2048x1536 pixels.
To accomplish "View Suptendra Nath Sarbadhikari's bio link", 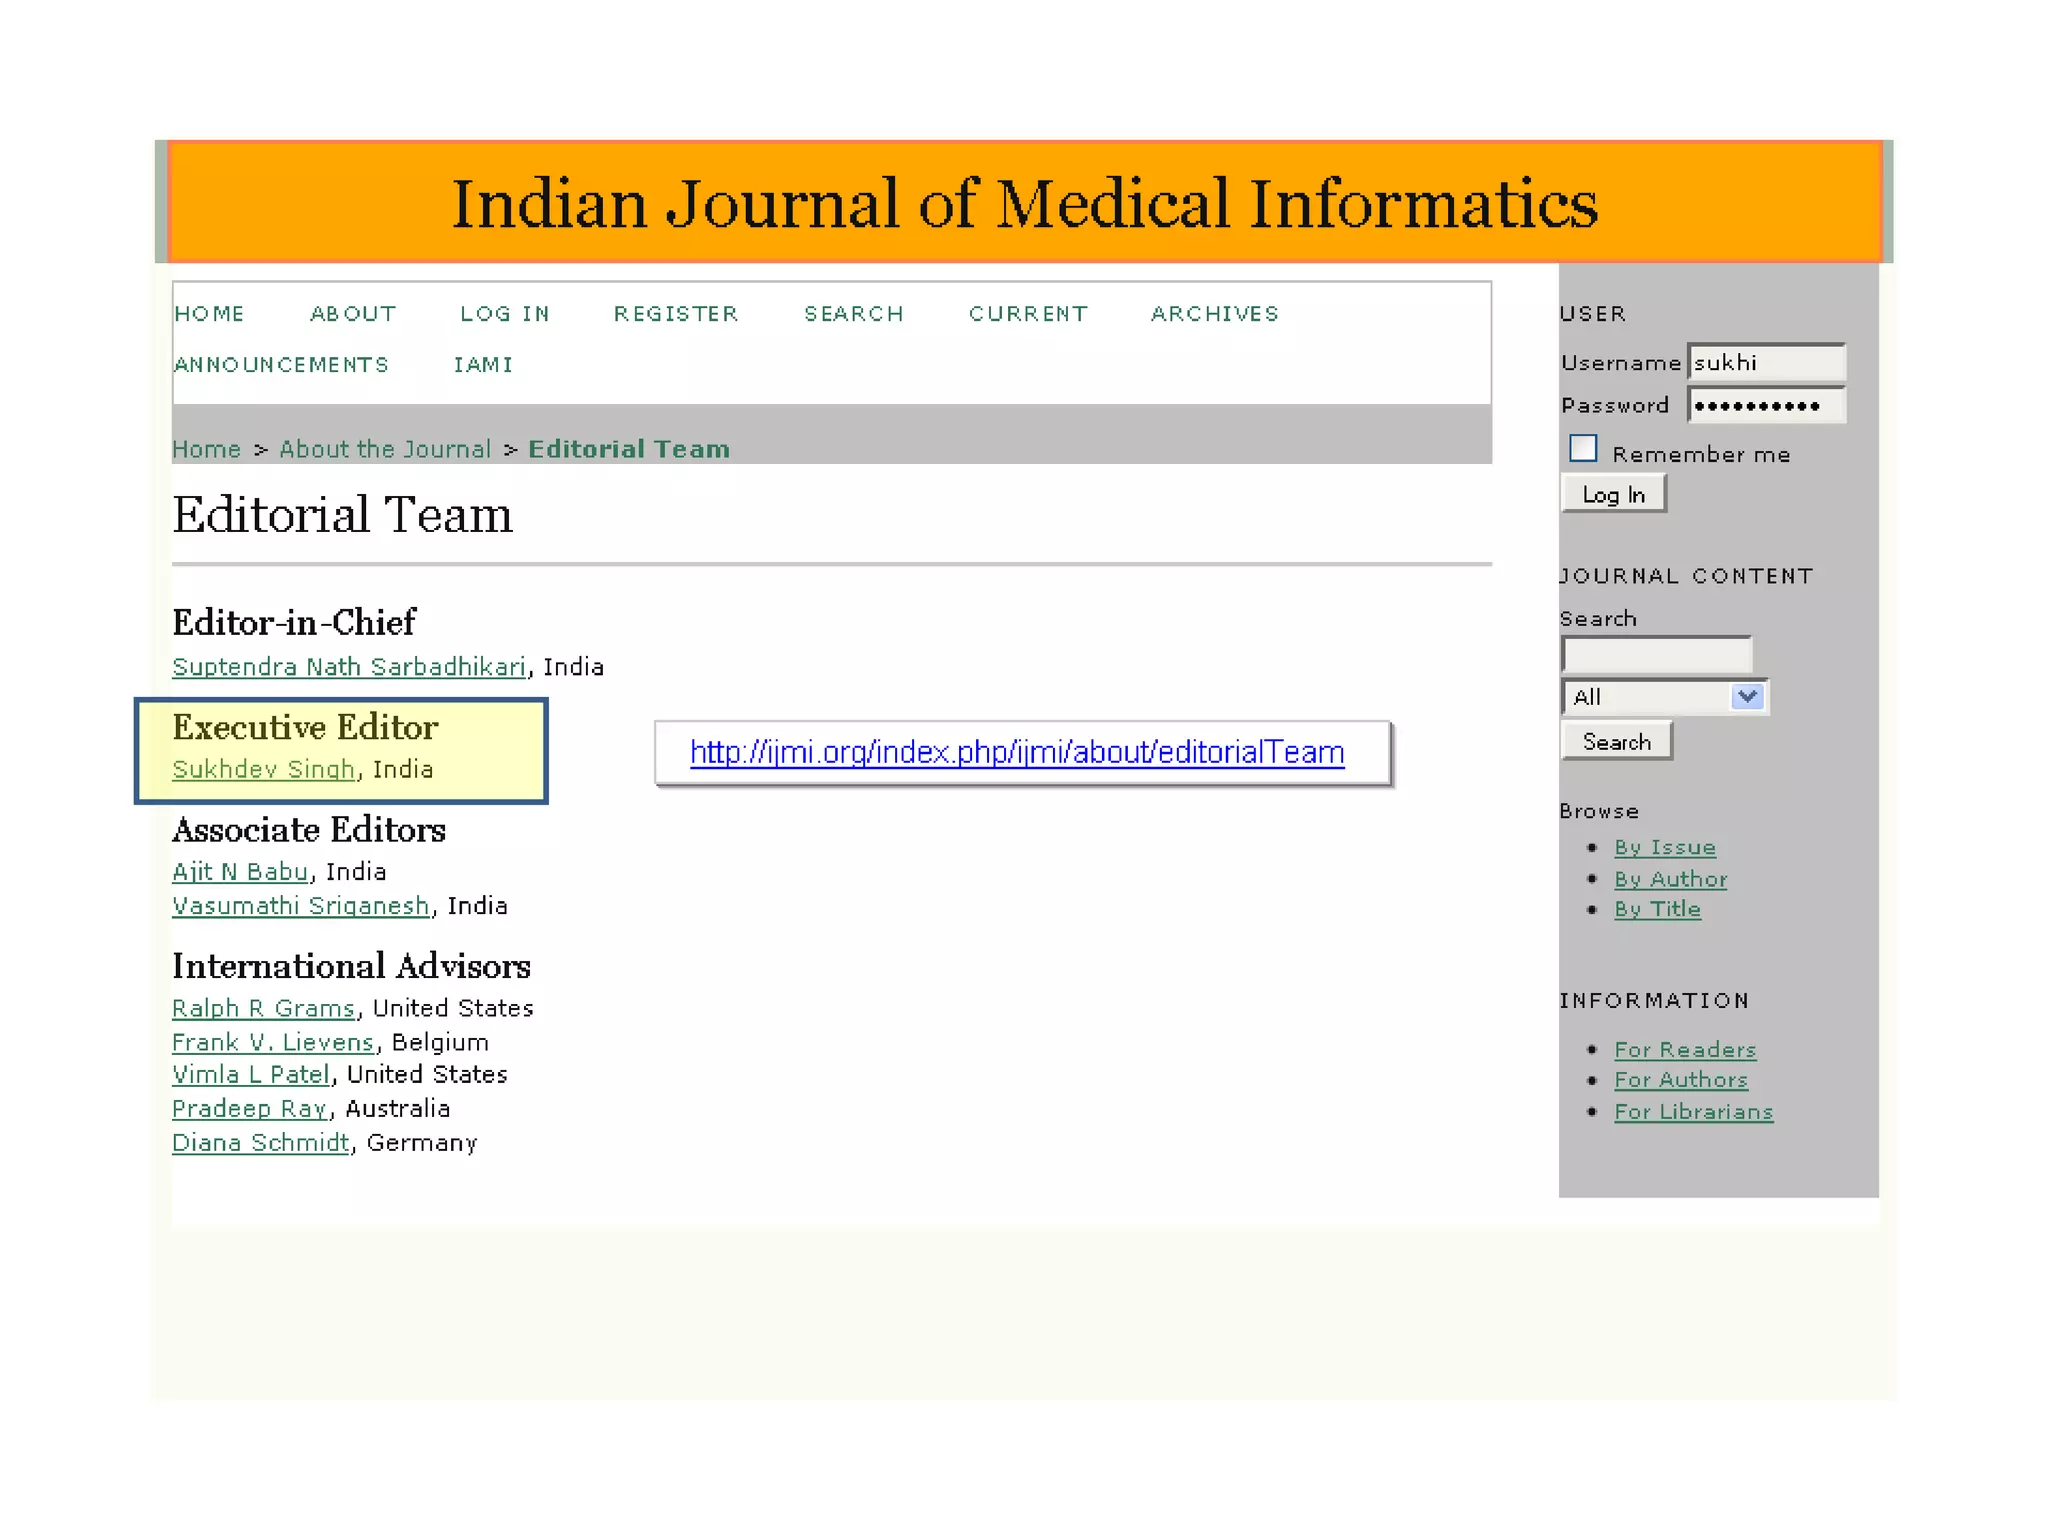I will point(349,667).
